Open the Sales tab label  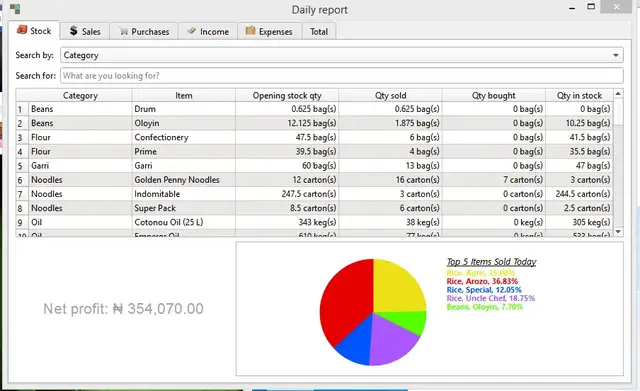91,31
